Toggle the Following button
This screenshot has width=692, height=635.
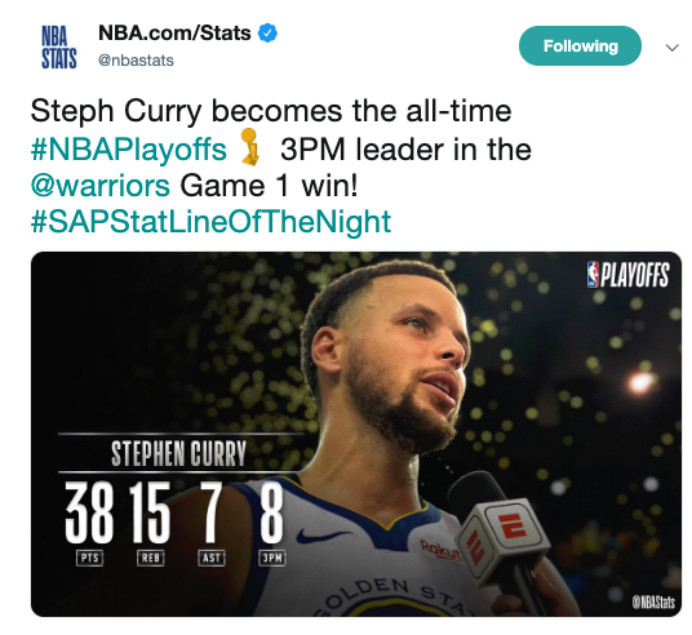click(580, 46)
